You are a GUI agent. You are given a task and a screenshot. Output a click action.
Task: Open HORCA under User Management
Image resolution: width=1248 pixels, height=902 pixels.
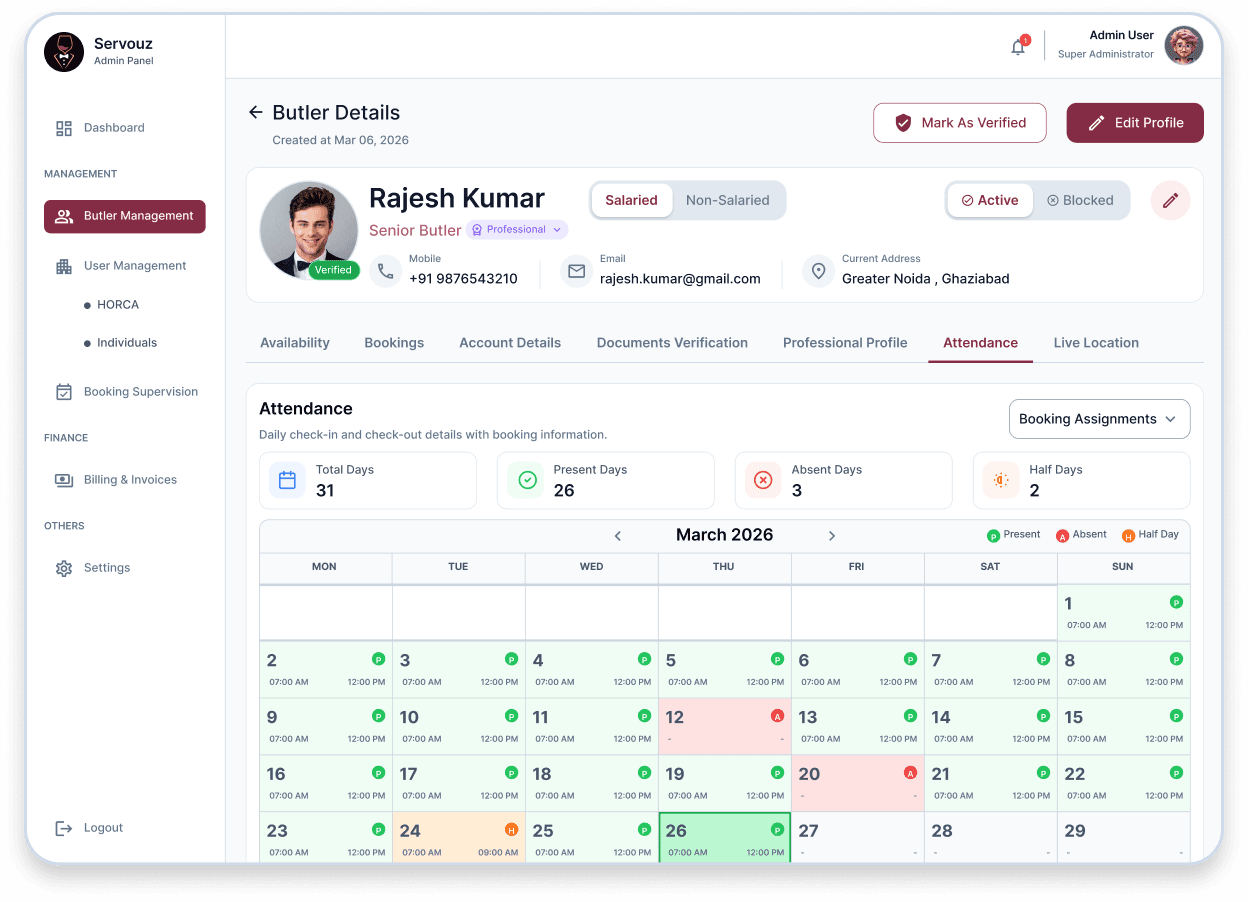pos(118,305)
